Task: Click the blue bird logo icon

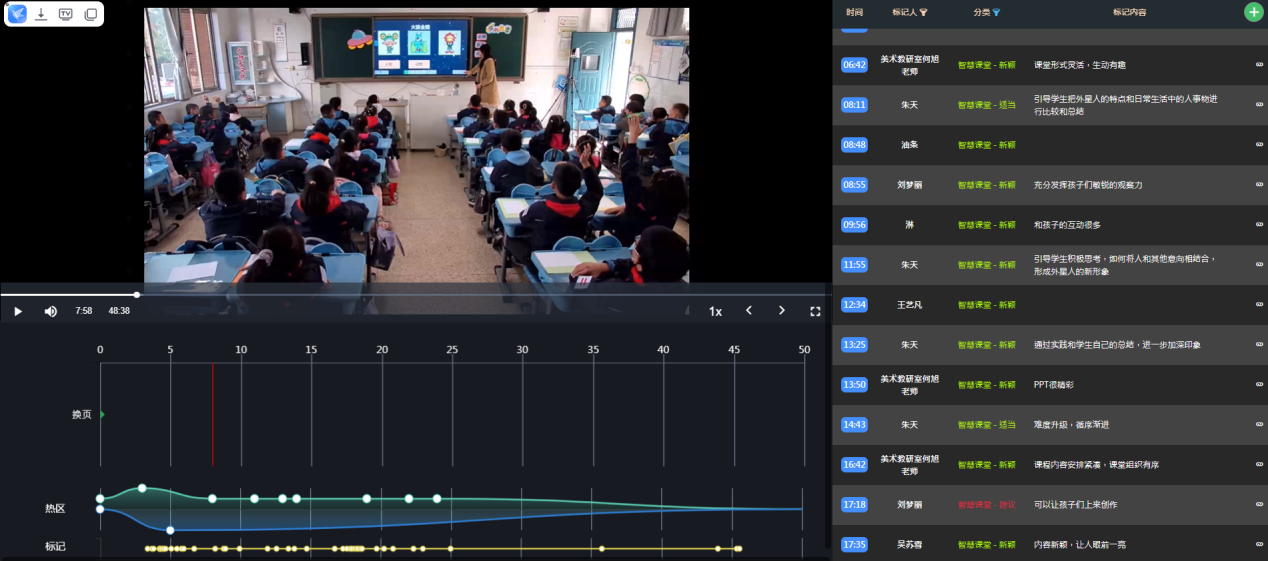Action: 18,14
